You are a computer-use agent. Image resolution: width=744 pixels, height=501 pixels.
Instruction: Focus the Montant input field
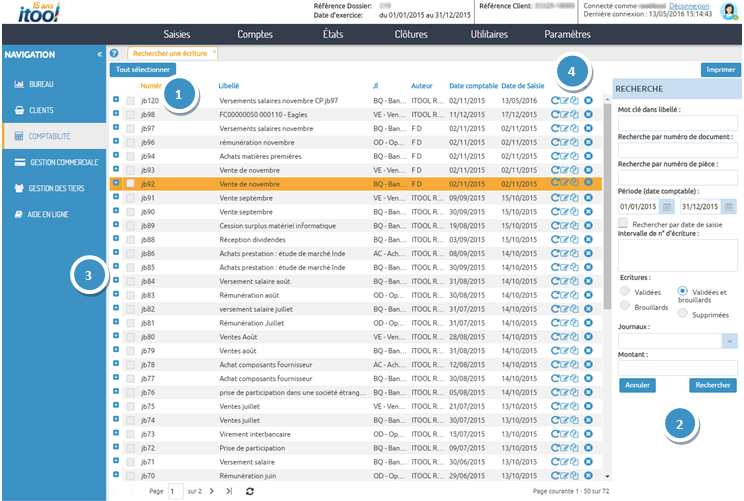[x=678, y=368]
